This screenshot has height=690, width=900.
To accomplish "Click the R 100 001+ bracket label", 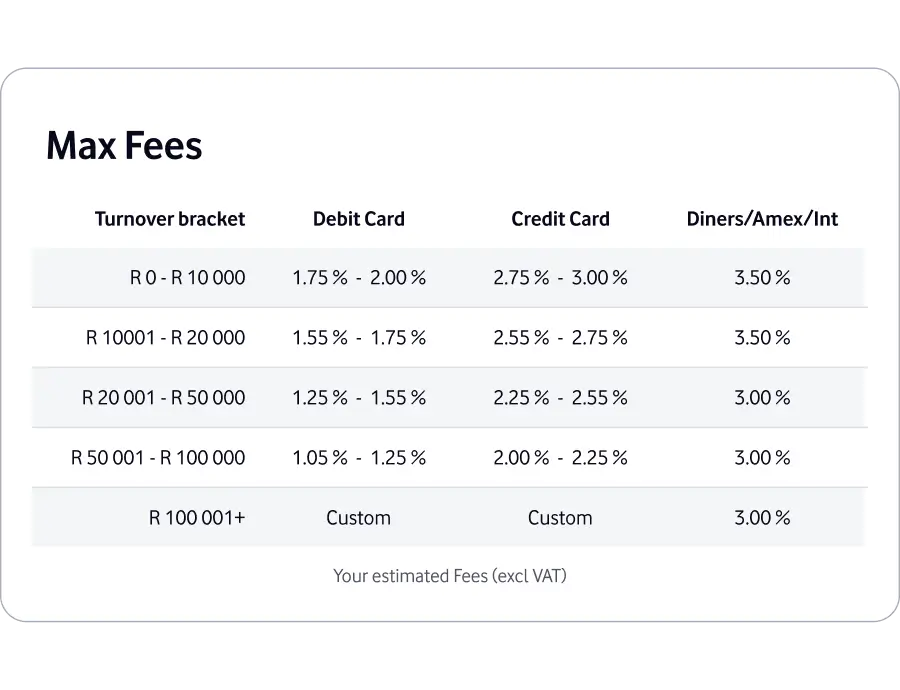I will coord(197,518).
